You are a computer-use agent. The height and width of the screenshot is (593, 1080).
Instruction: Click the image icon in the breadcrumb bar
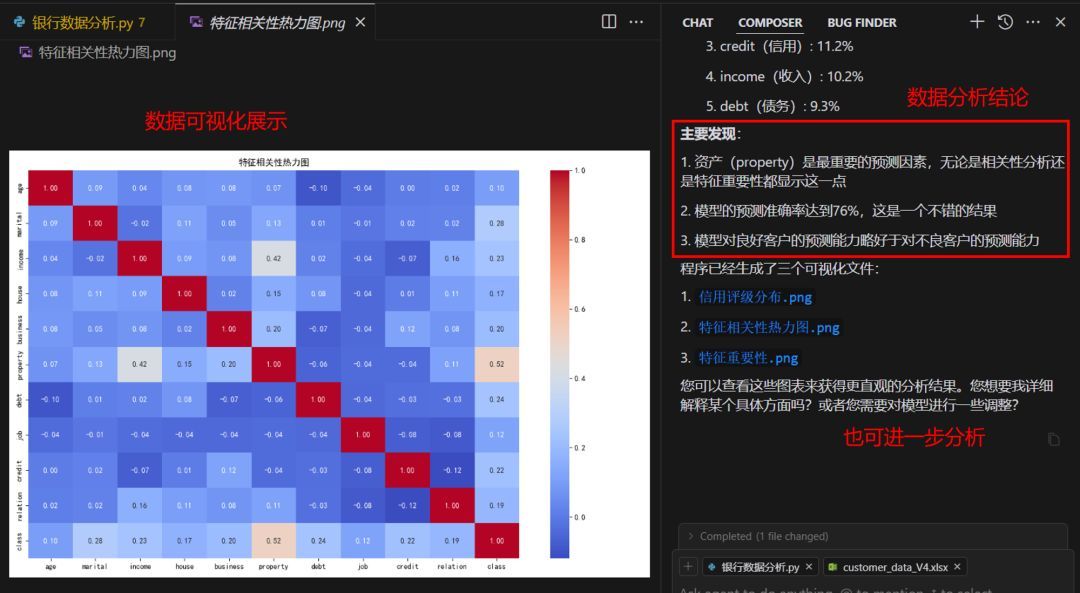[x=26, y=53]
